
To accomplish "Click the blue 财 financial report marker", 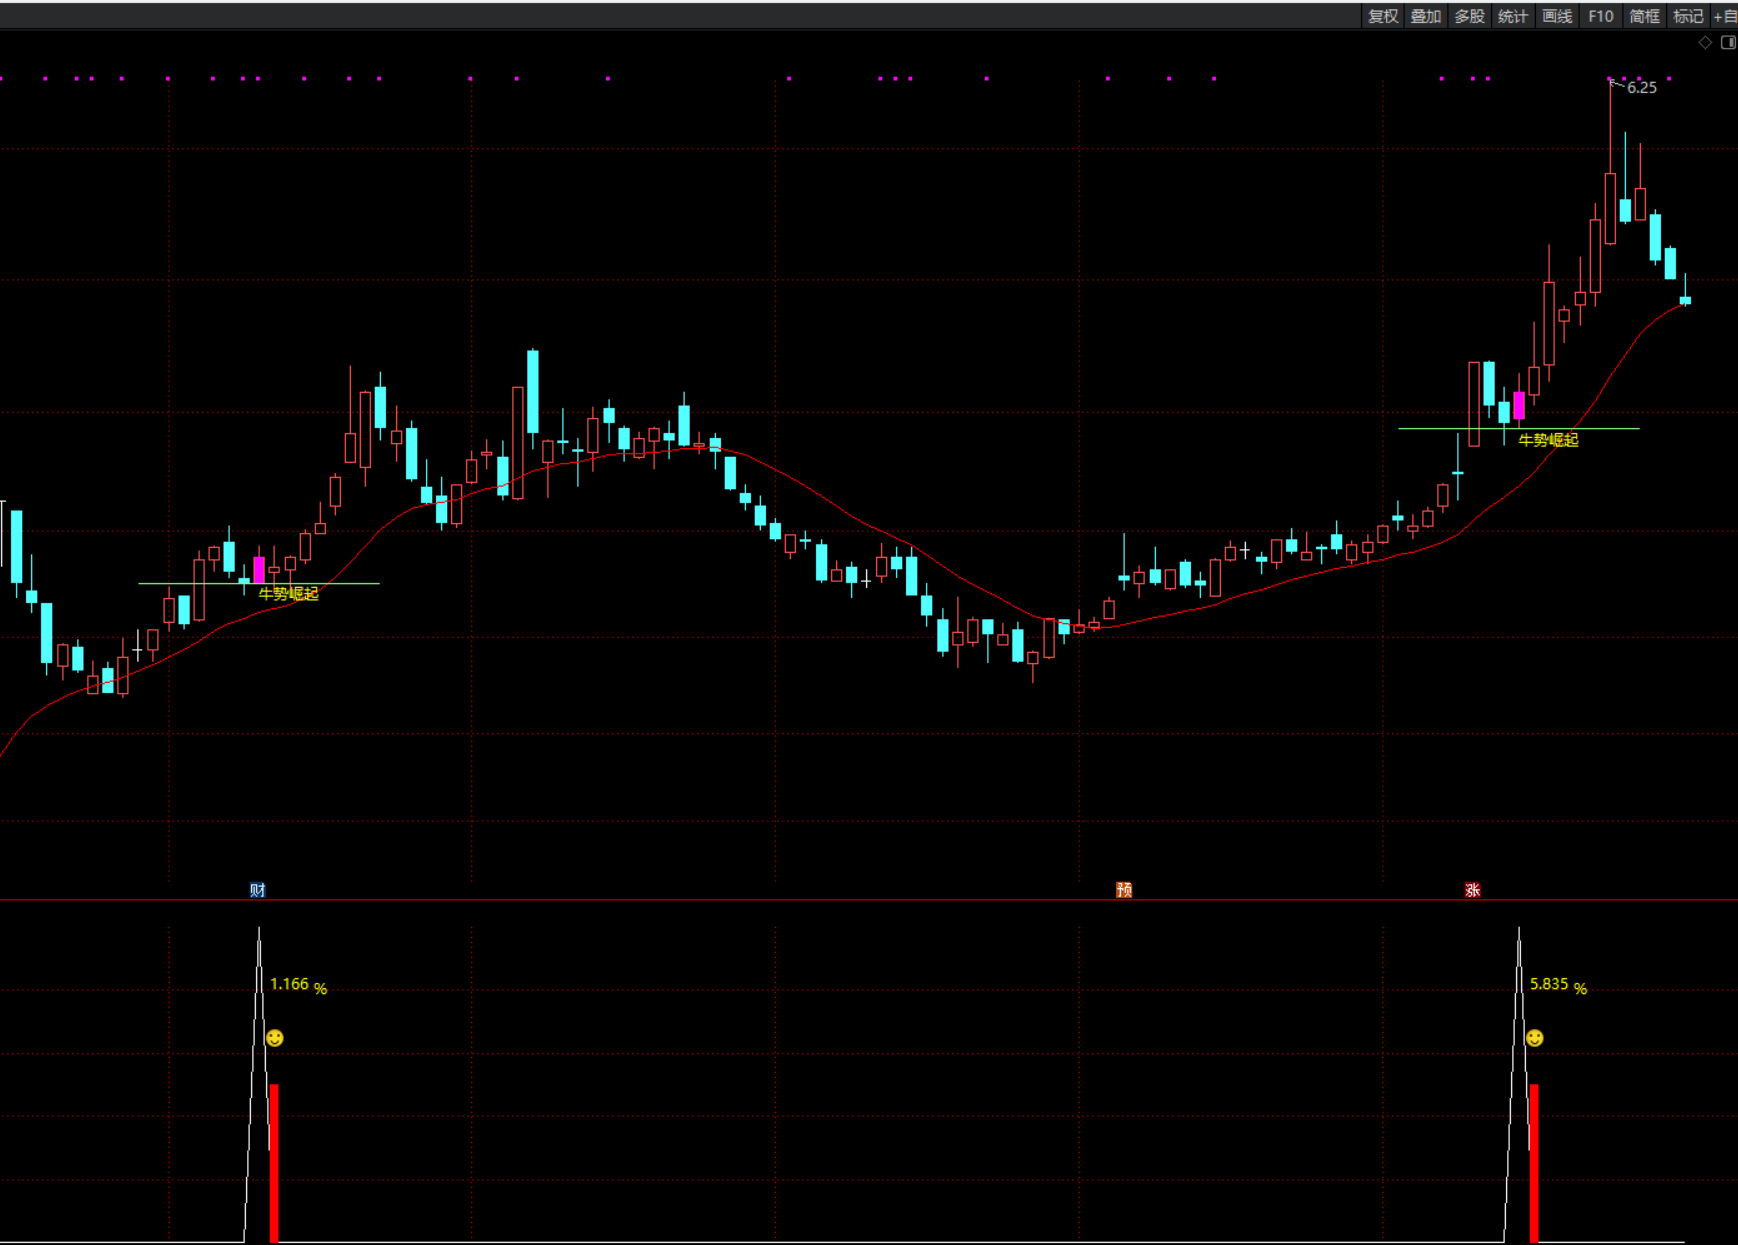I will (x=257, y=889).
